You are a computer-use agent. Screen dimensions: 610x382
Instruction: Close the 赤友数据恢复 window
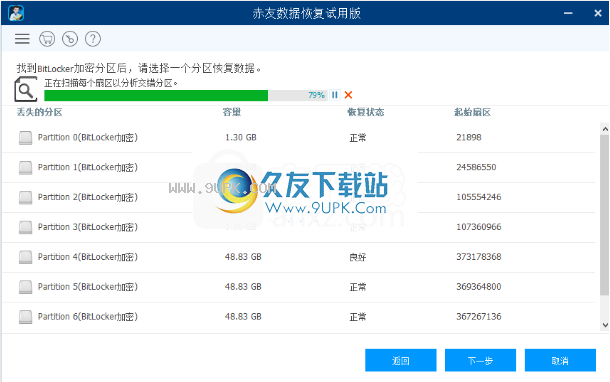(598, 13)
